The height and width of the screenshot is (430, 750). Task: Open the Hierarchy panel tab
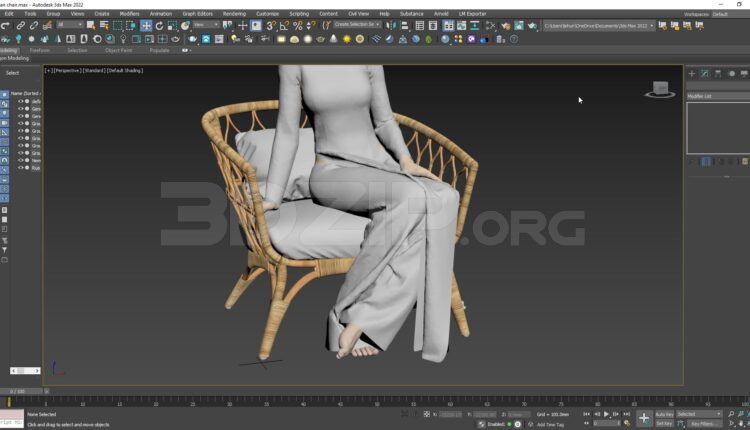tap(718, 73)
